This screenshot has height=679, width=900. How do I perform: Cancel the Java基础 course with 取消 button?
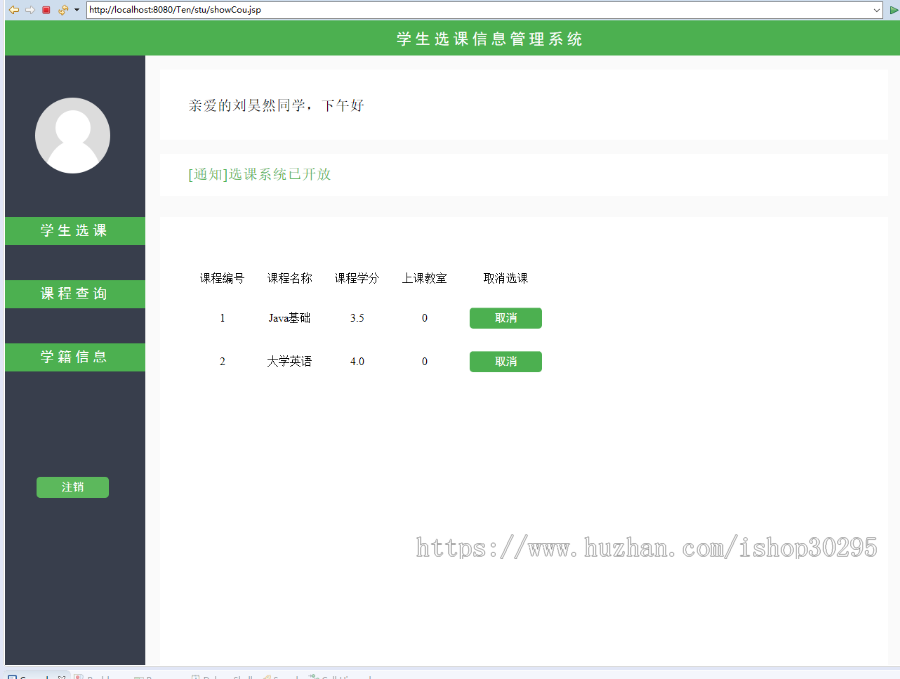click(x=505, y=318)
